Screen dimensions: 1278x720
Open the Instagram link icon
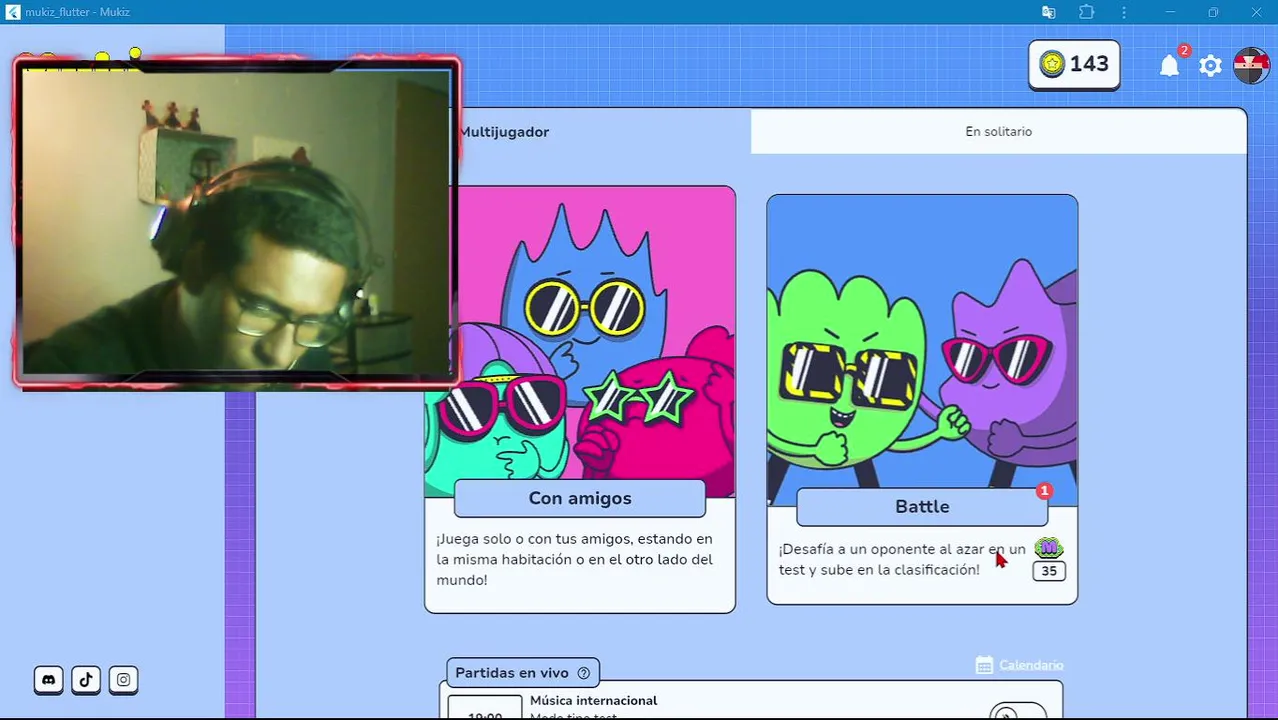point(123,680)
